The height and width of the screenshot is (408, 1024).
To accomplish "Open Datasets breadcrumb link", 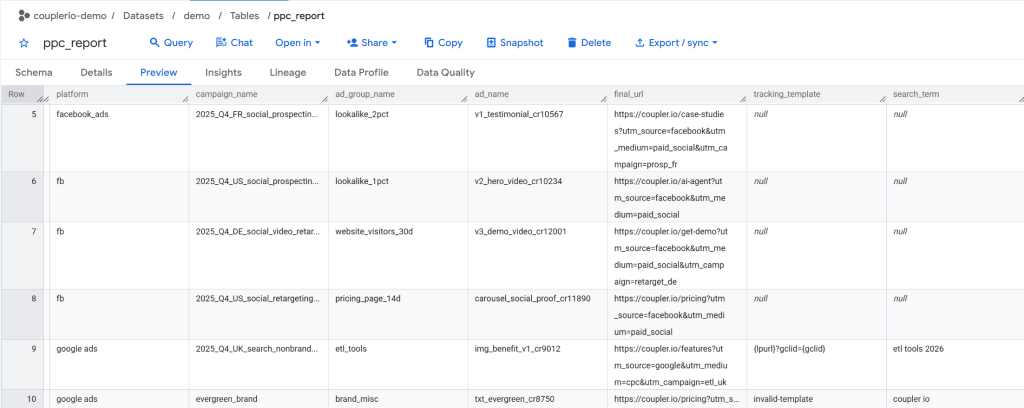I will tap(143, 16).
